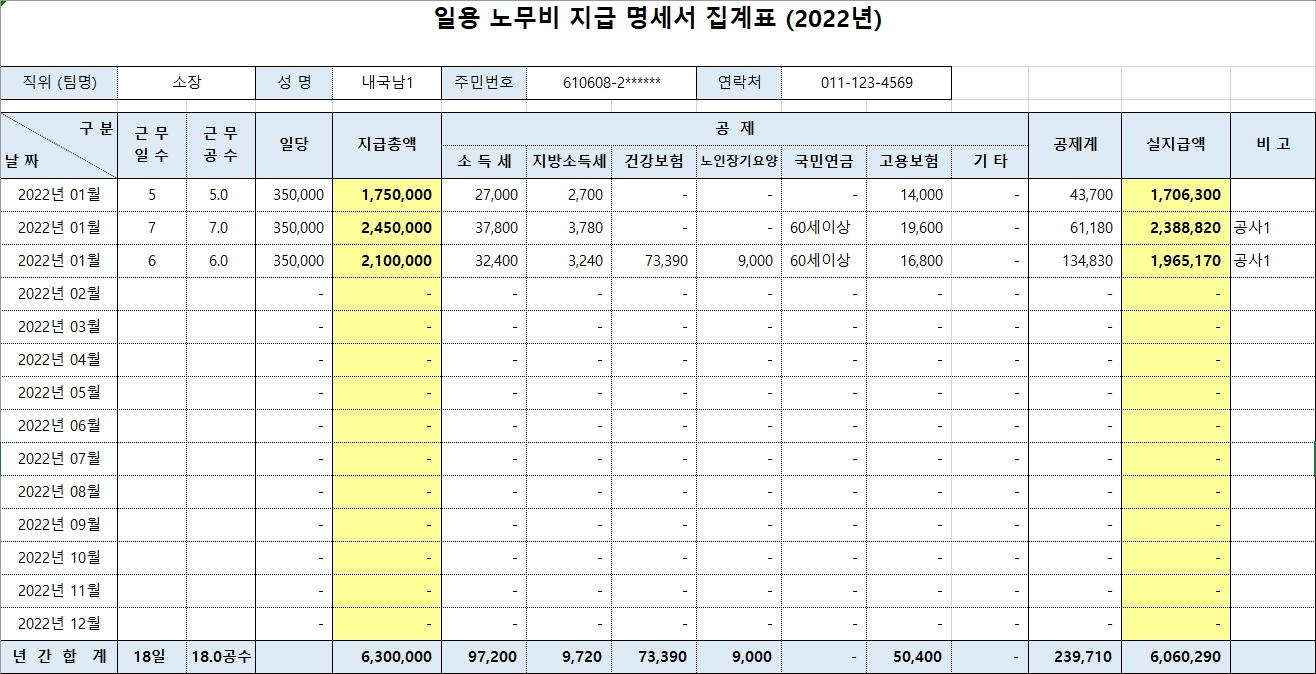Image resolution: width=1316 pixels, height=674 pixels.
Task: Click the 소 득 세 column header
Action: 484,162
